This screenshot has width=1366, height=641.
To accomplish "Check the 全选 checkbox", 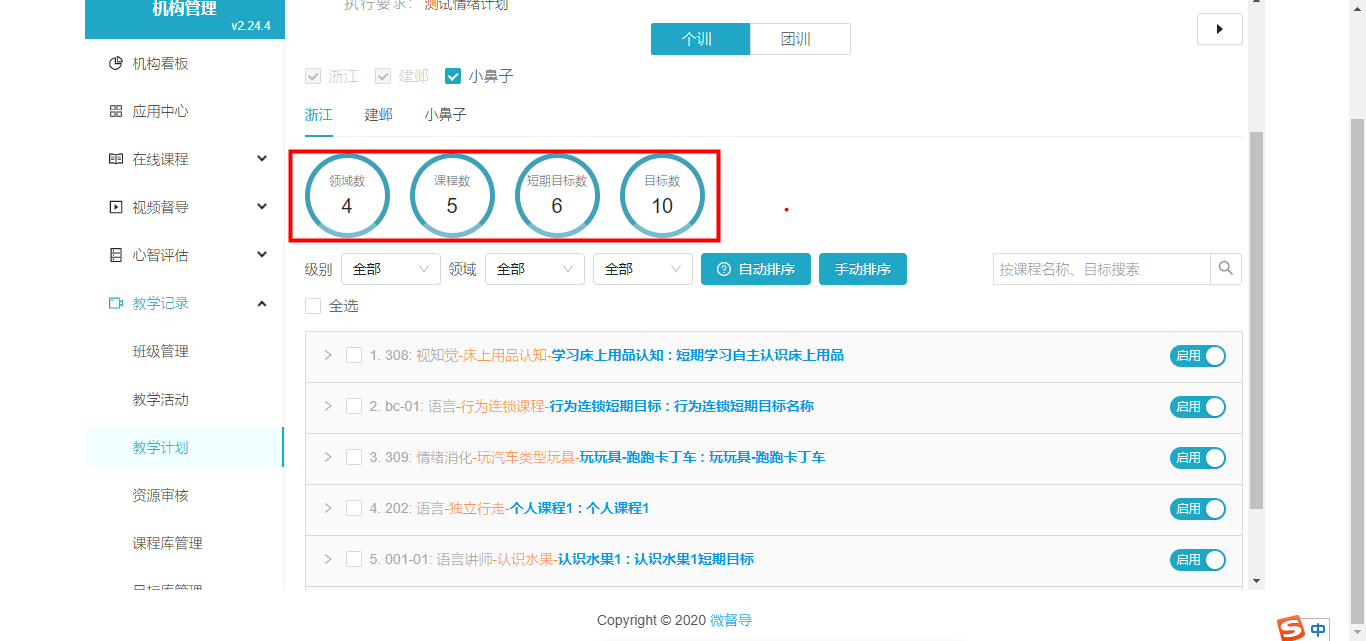I will 313,306.
